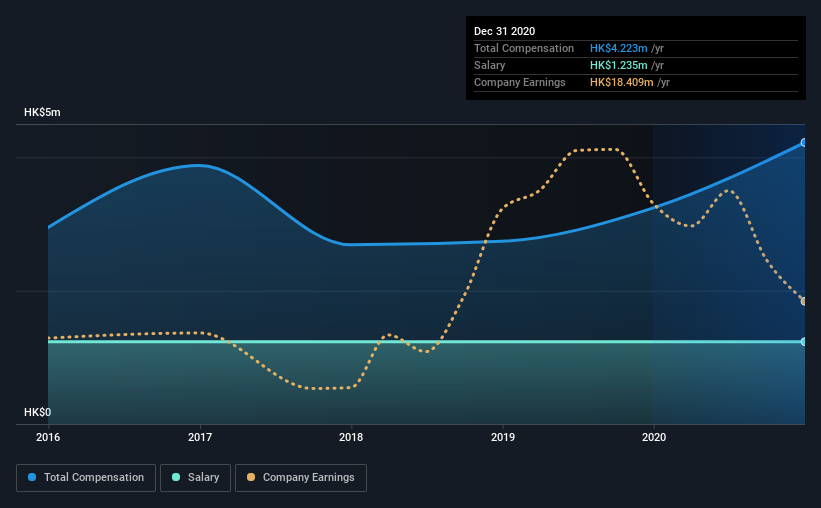Image resolution: width=821 pixels, height=508 pixels.
Task: Click the HK$0 y-axis label
Action: 38,412
